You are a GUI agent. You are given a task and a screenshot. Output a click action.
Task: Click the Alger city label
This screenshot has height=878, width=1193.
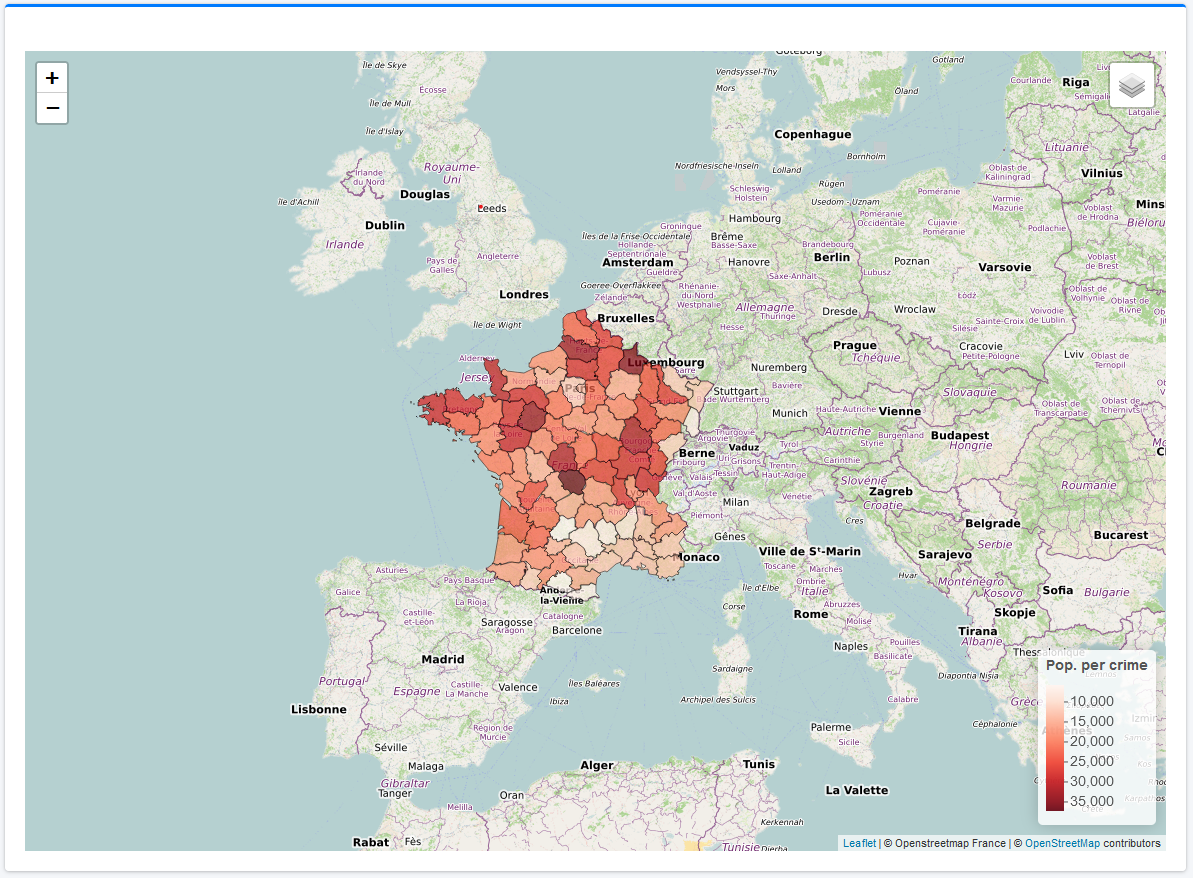tap(597, 765)
